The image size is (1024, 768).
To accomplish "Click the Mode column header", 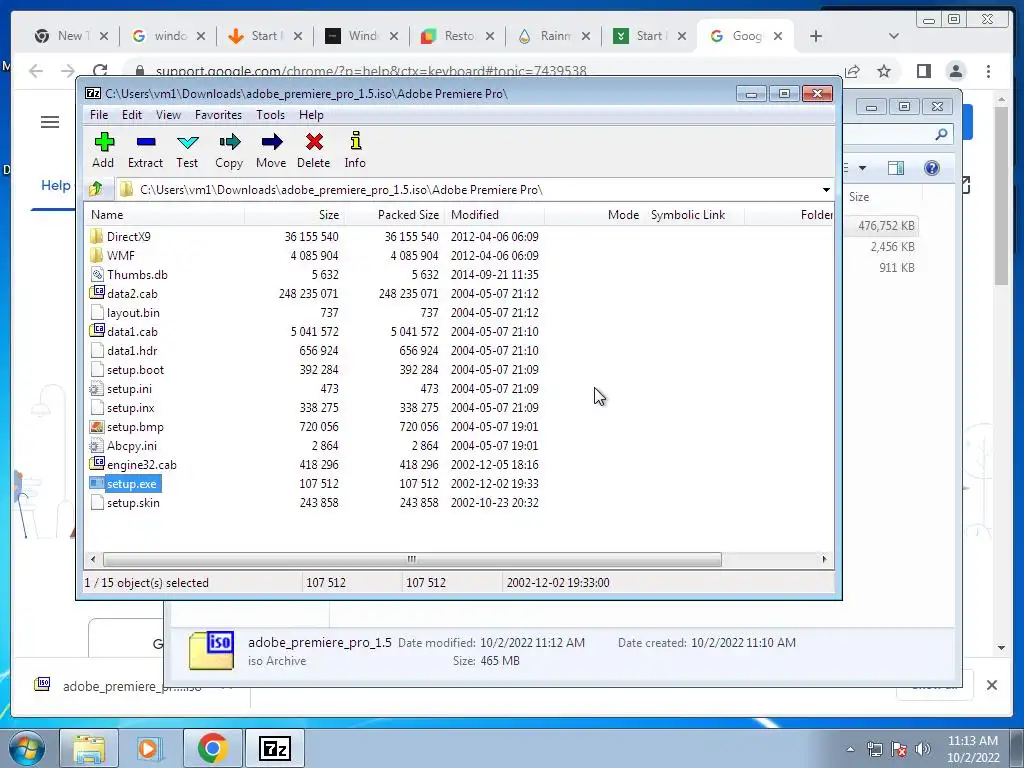I will (x=594, y=215).
